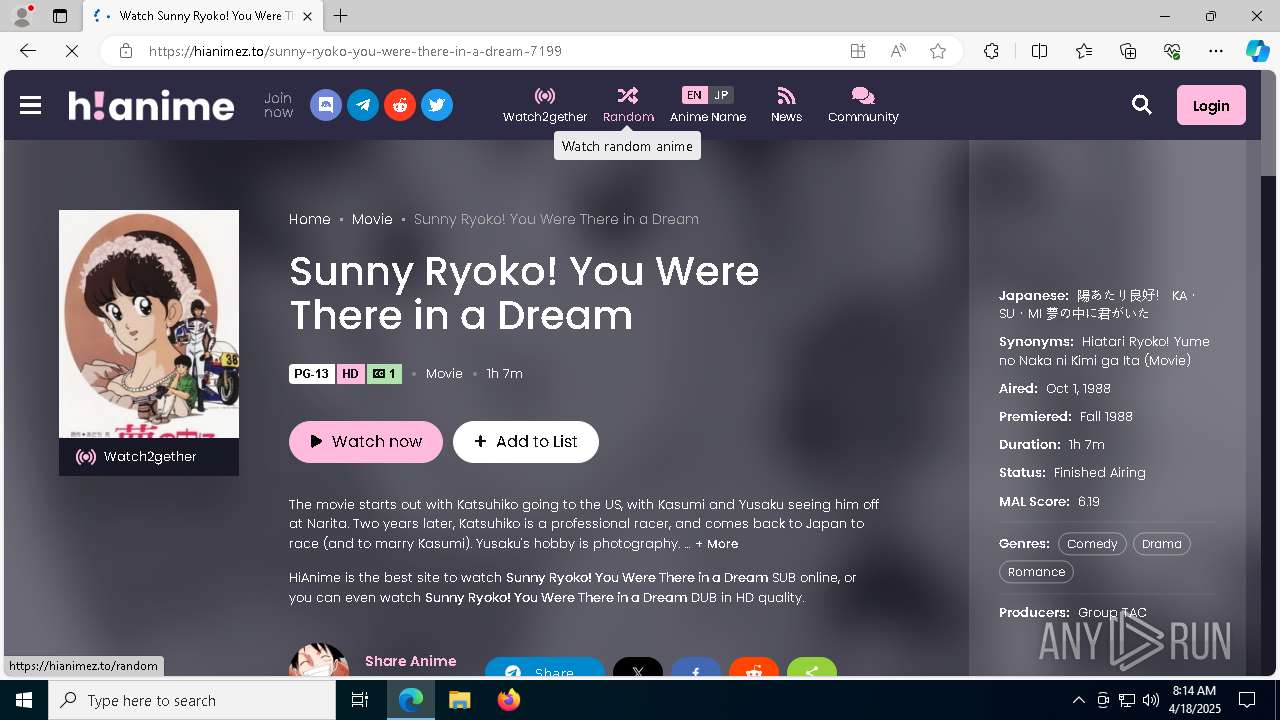Share the anime on X
The height and width of the screenshot is (720, 1280).
point(638,668)
